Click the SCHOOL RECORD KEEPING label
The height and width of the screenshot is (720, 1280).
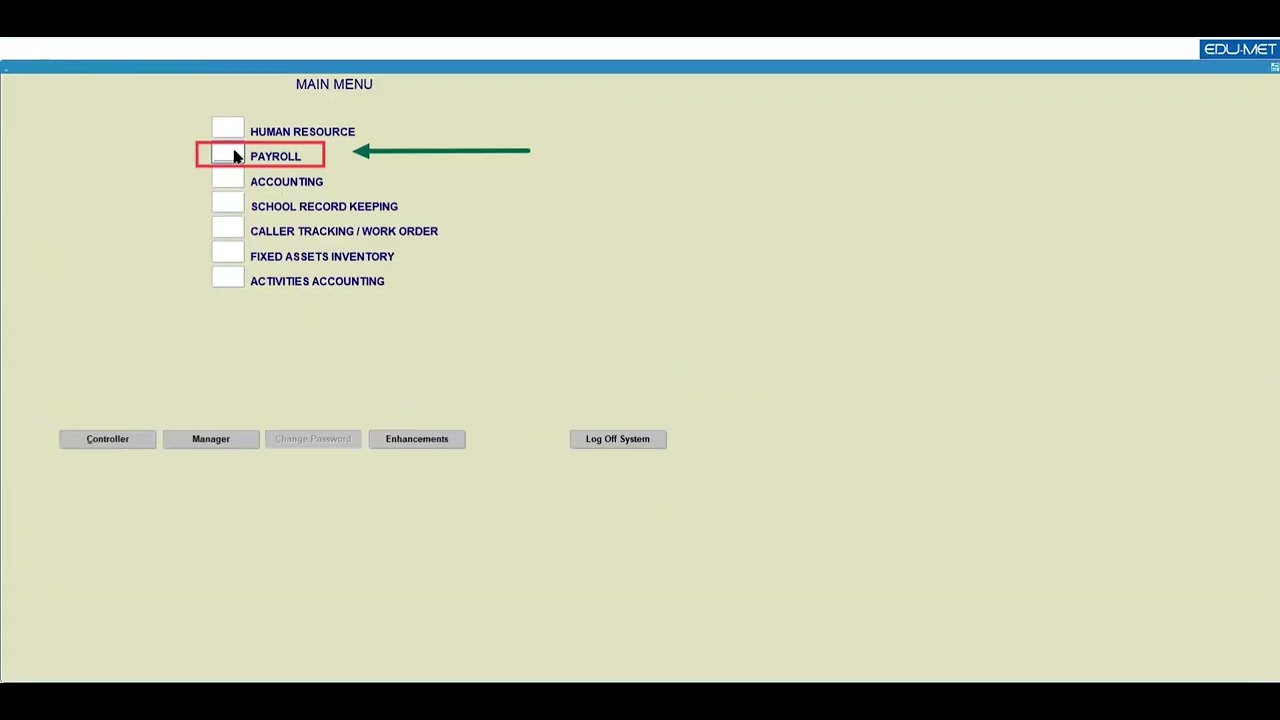[324, 207]
